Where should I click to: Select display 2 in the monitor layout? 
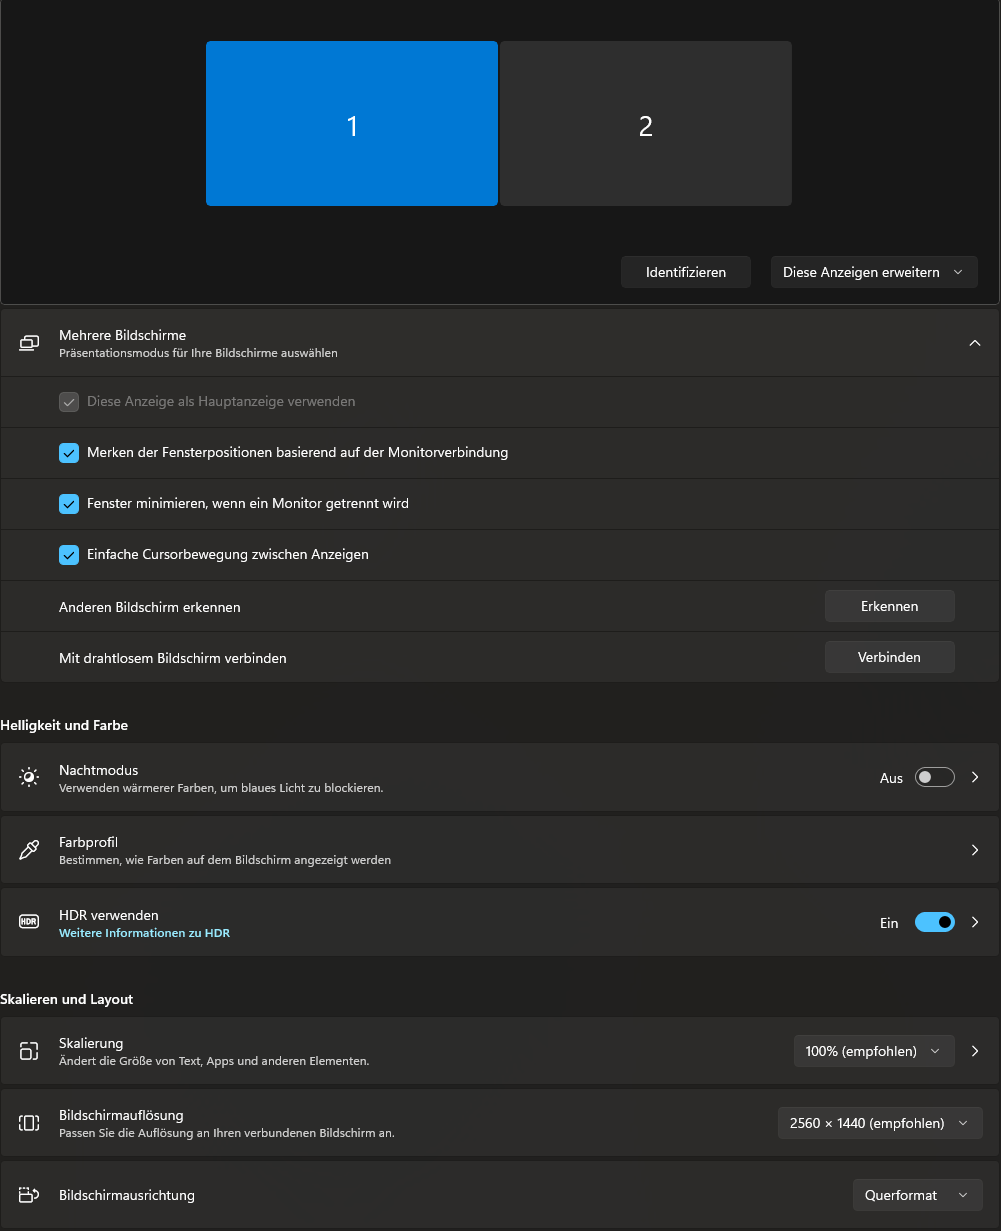tap(645, 124)
